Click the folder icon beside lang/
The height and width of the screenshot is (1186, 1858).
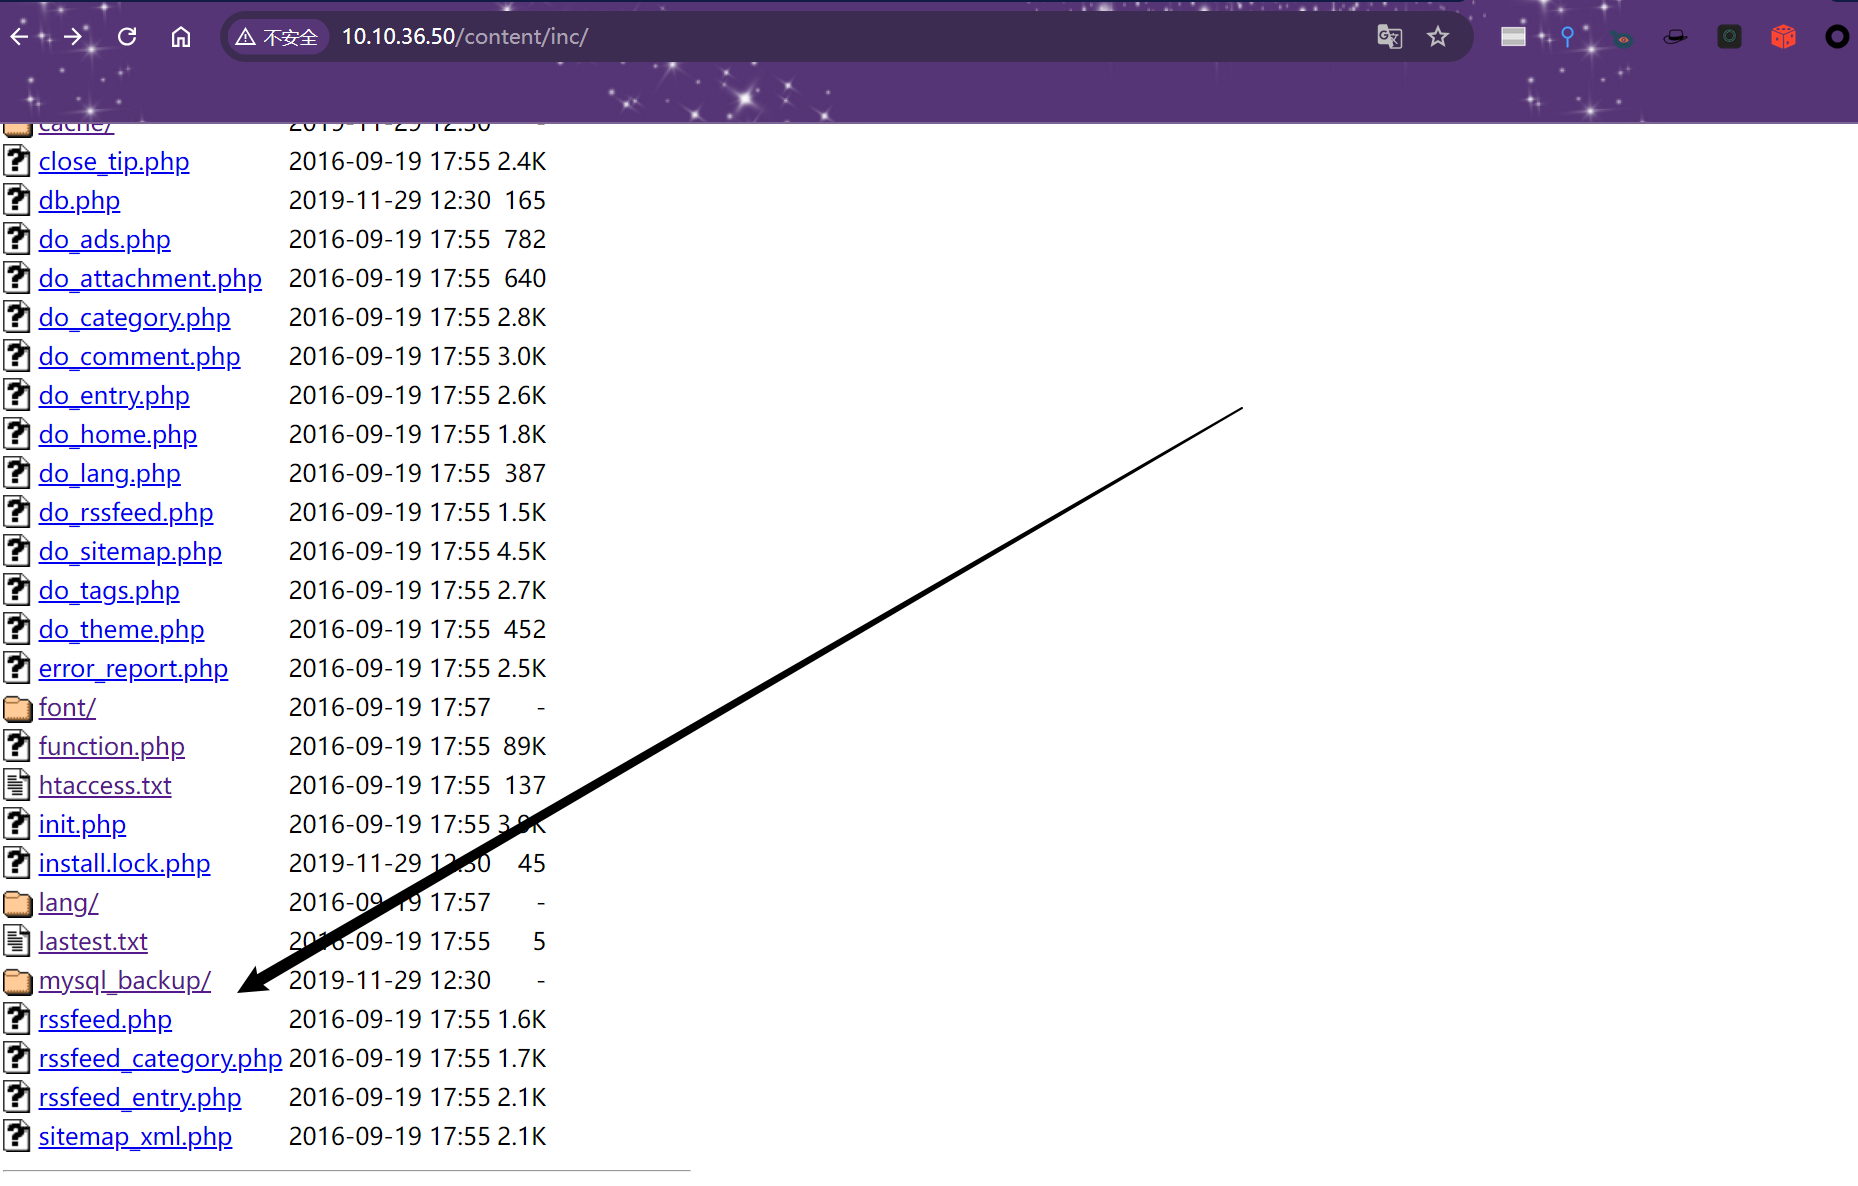(x=18, y=903)
